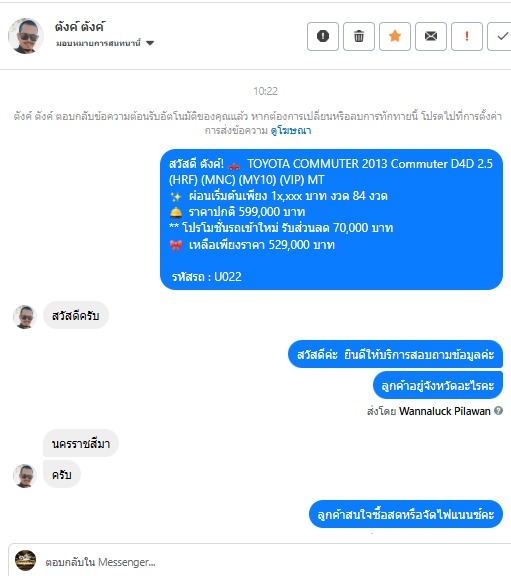
Task: Click the message asking ซื้อสดหรือจัดไฟแนนซ์
Action: pos(406,514)
